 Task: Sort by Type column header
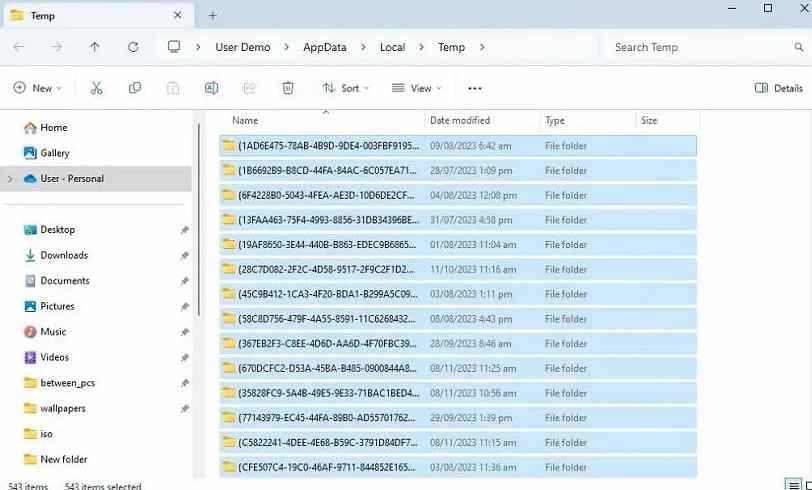point(587,120)
